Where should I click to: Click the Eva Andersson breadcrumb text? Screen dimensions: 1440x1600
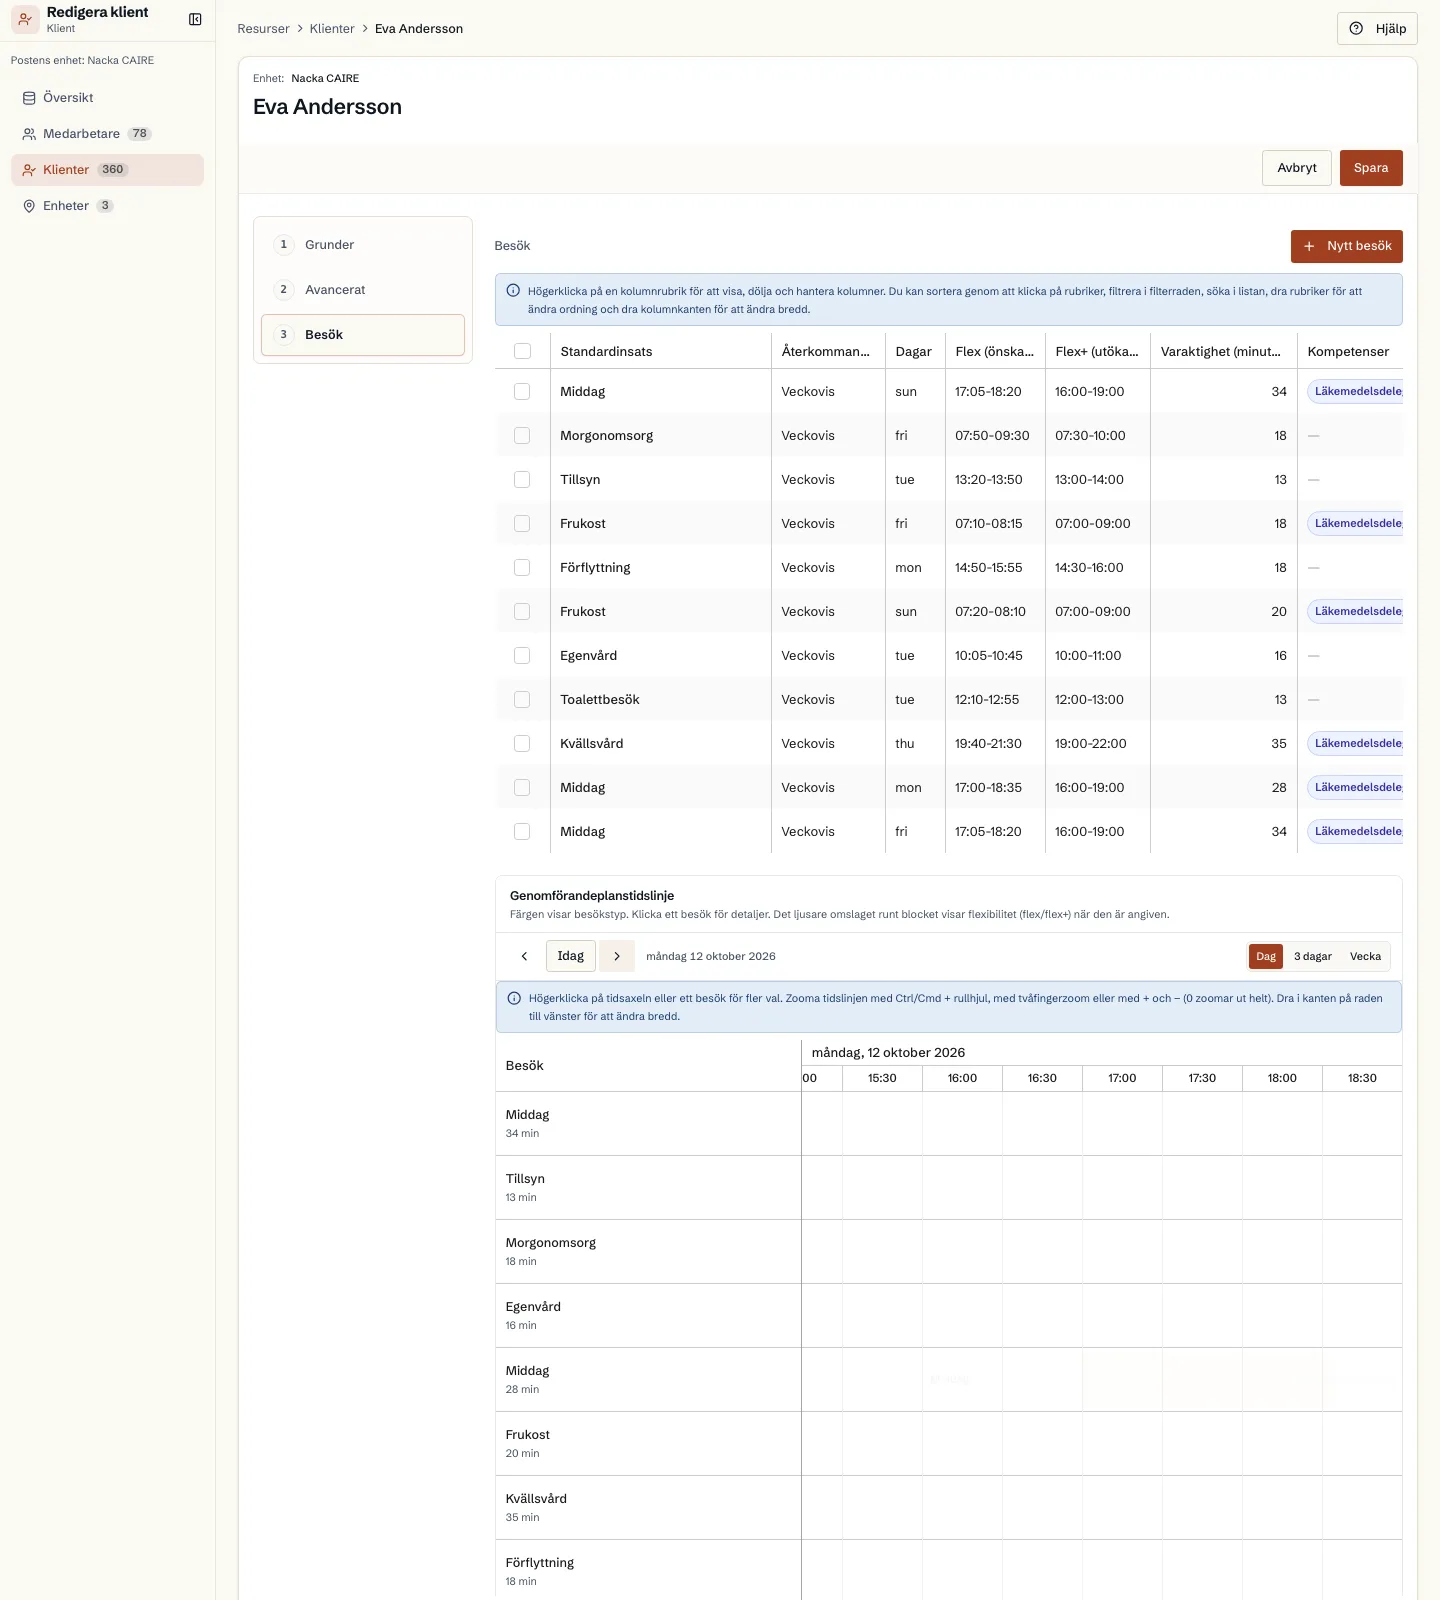[x=419, y=29]
